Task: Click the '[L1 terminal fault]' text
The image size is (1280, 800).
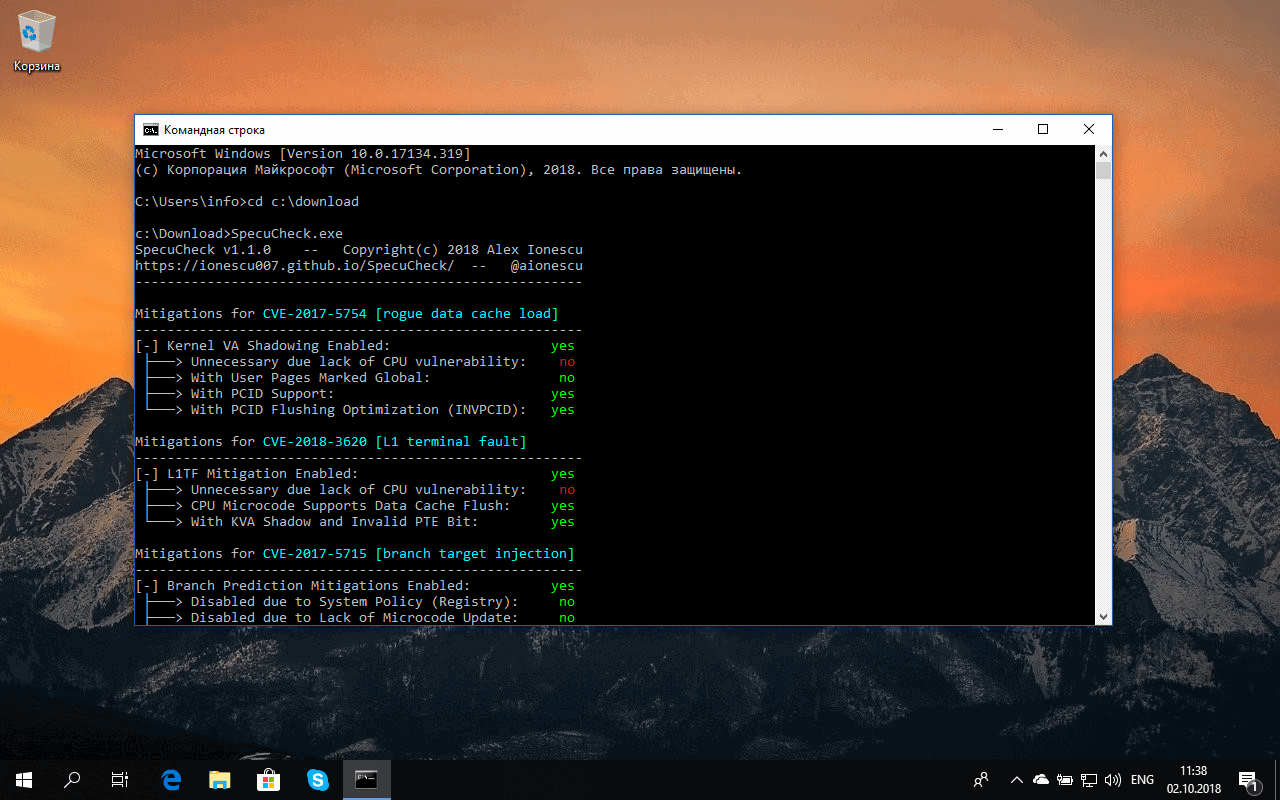Action: [x=451, y=442]
